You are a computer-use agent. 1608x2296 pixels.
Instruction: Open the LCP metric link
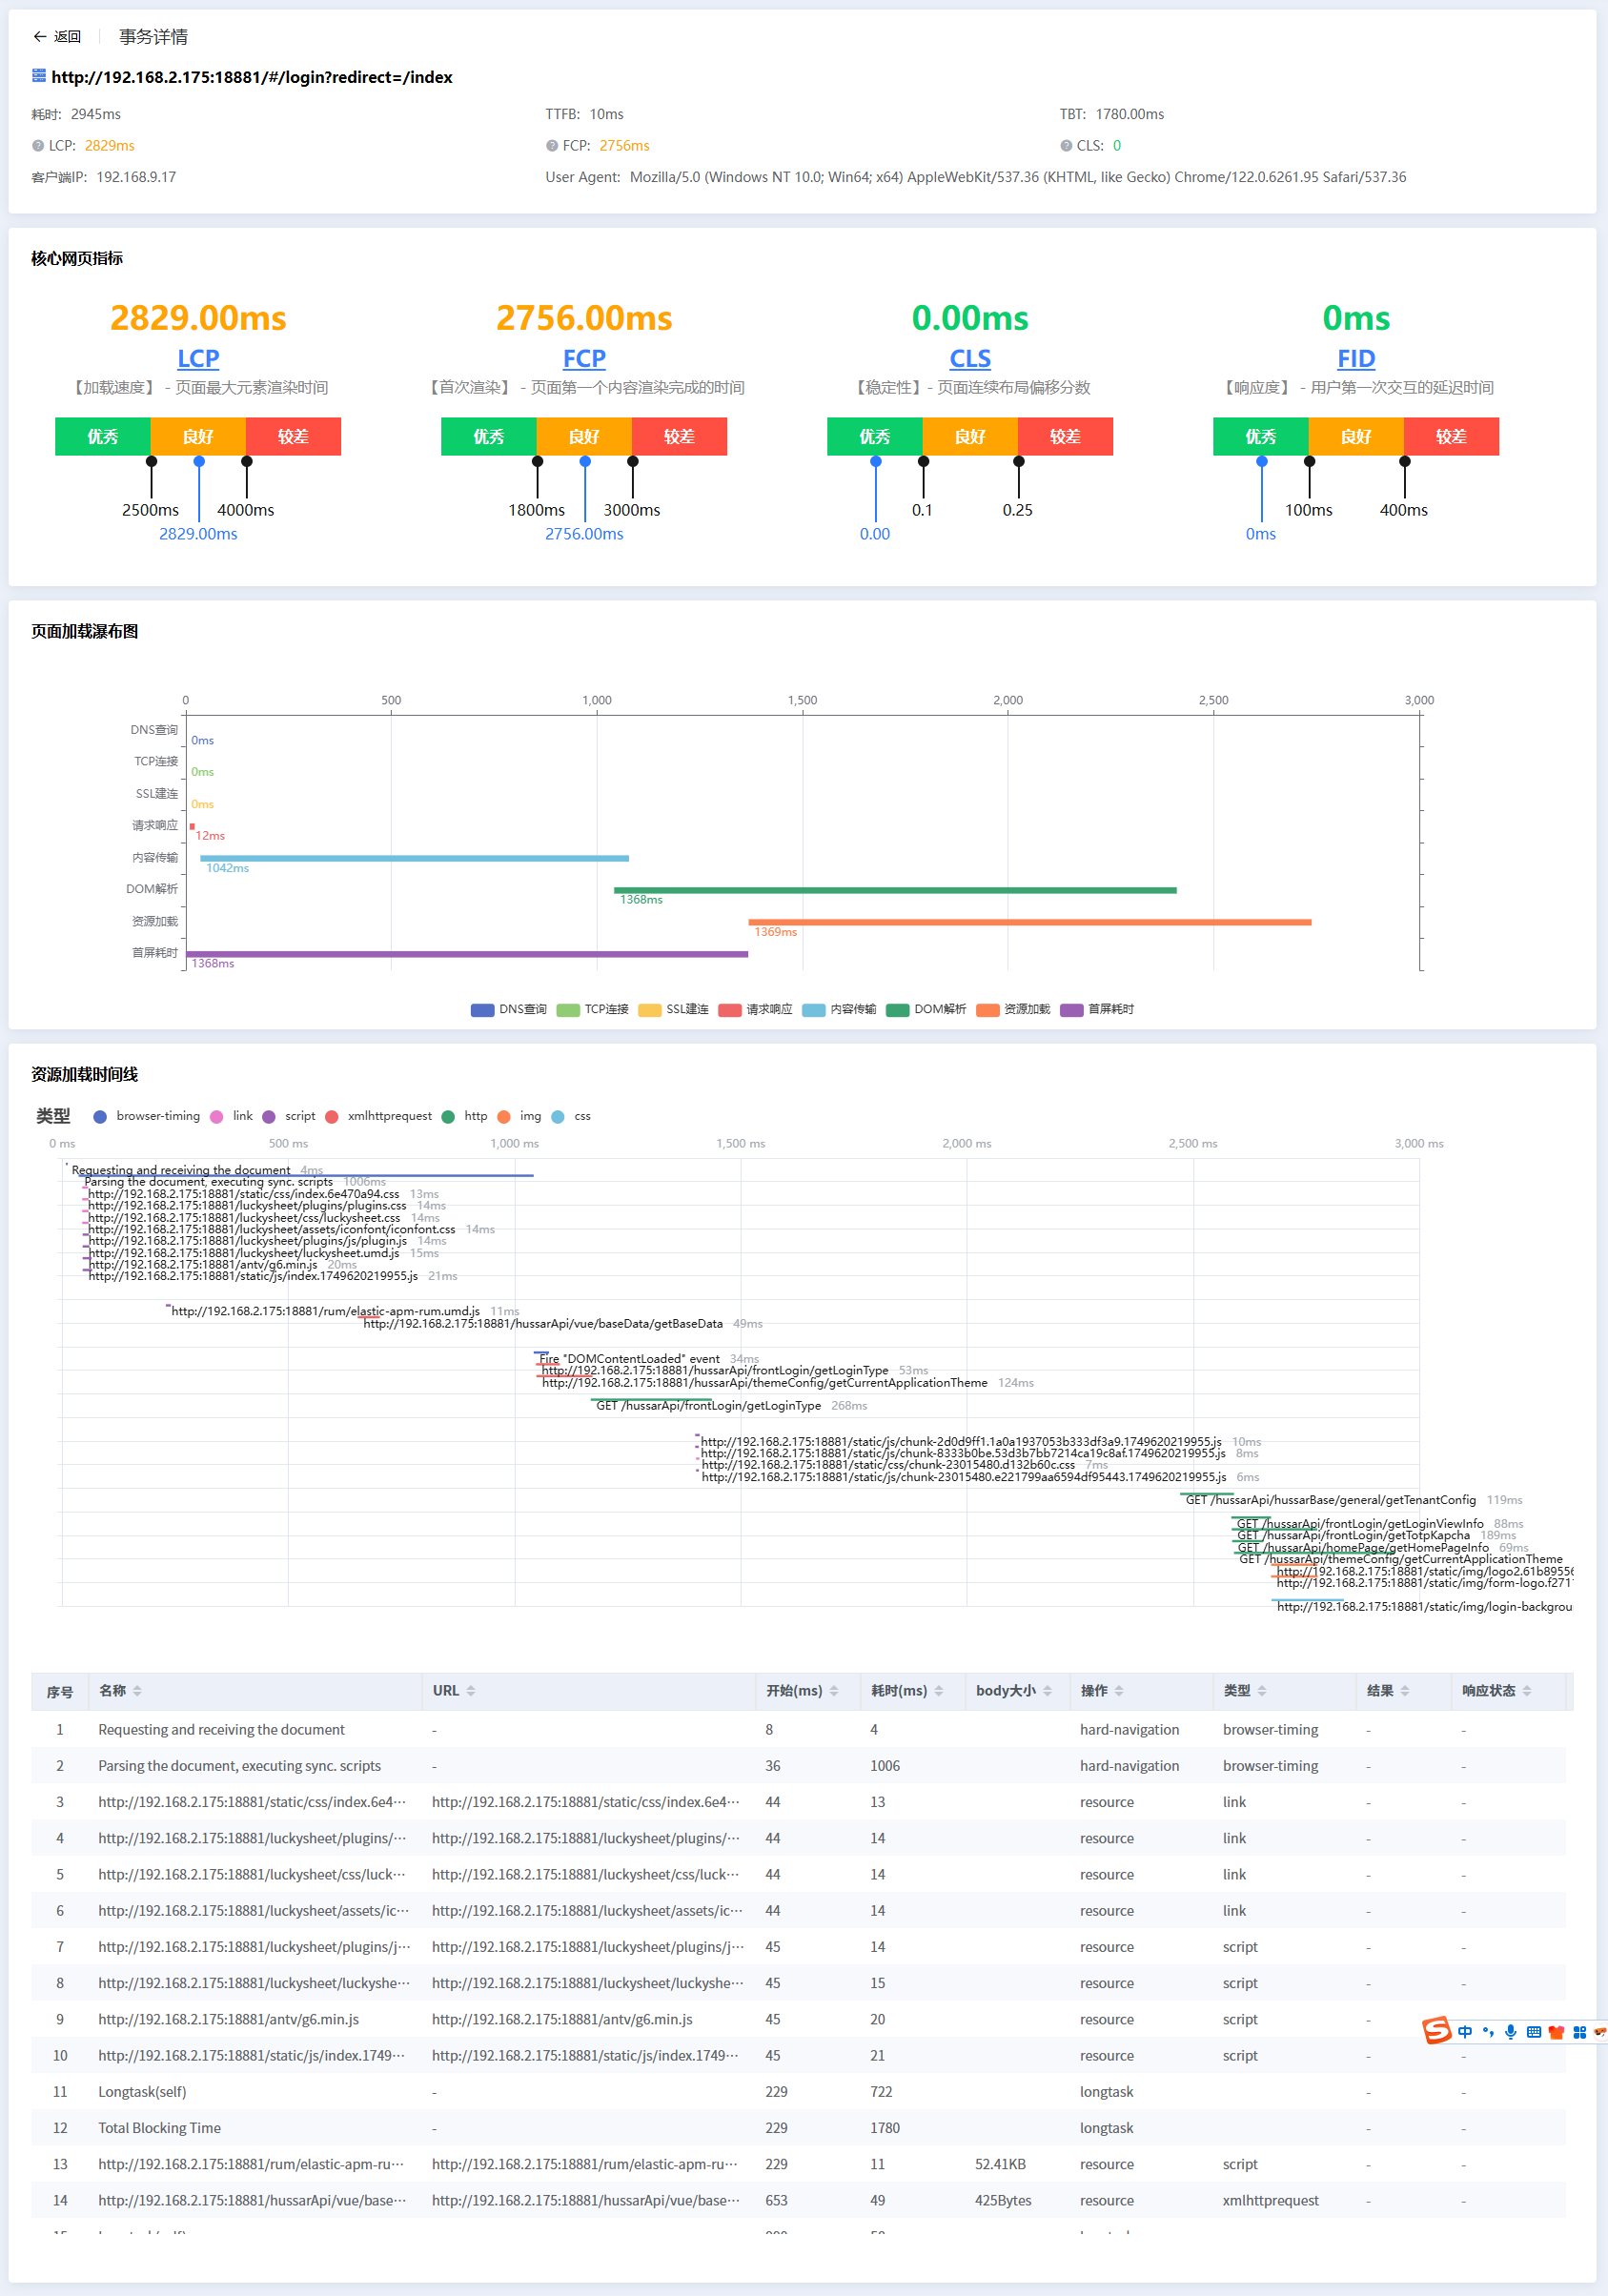point(198,358)
